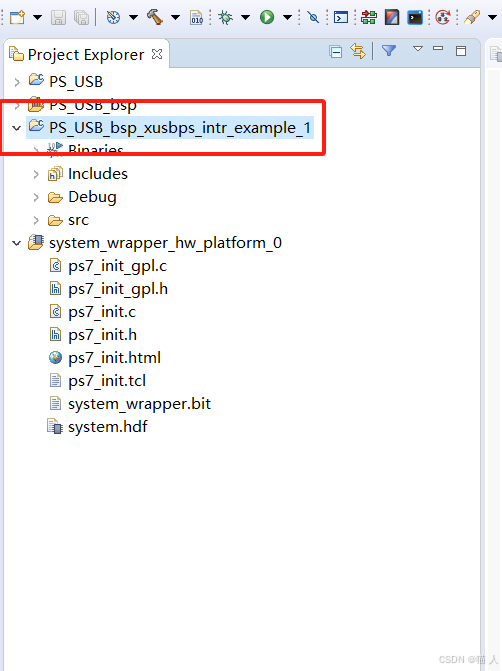Minimize the Project Explorer panel
The height and width of the screenshot is (671, 502).
coord(438,48)
